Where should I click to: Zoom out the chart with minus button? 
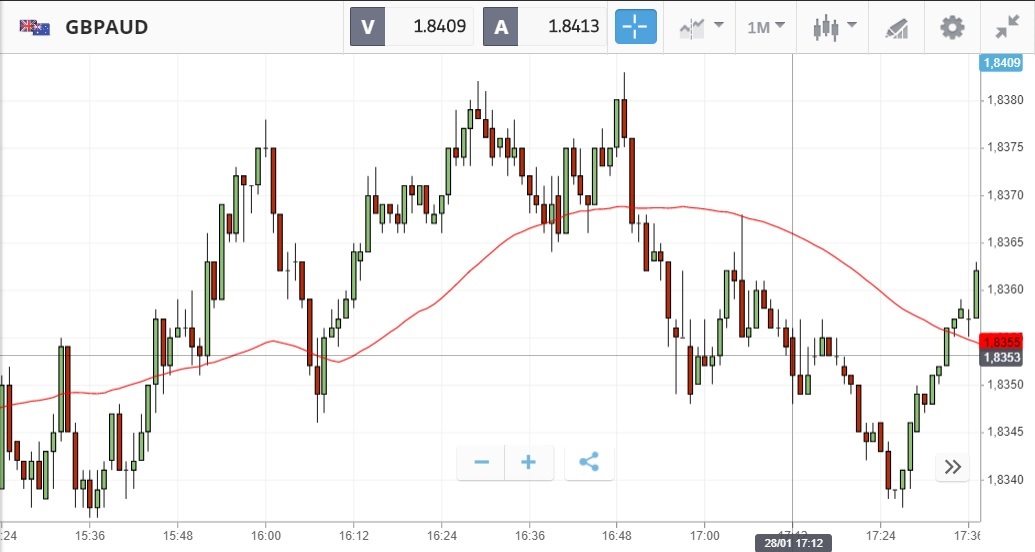pyautogui.click(x=482, y=462)
